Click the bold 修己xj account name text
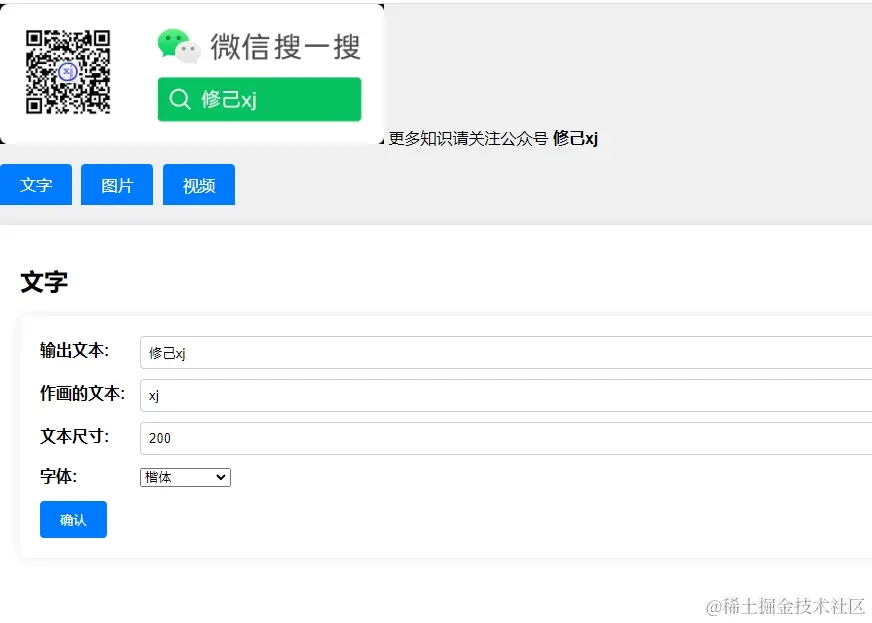The width and height of the screenshot is (872, 623). 575,138
